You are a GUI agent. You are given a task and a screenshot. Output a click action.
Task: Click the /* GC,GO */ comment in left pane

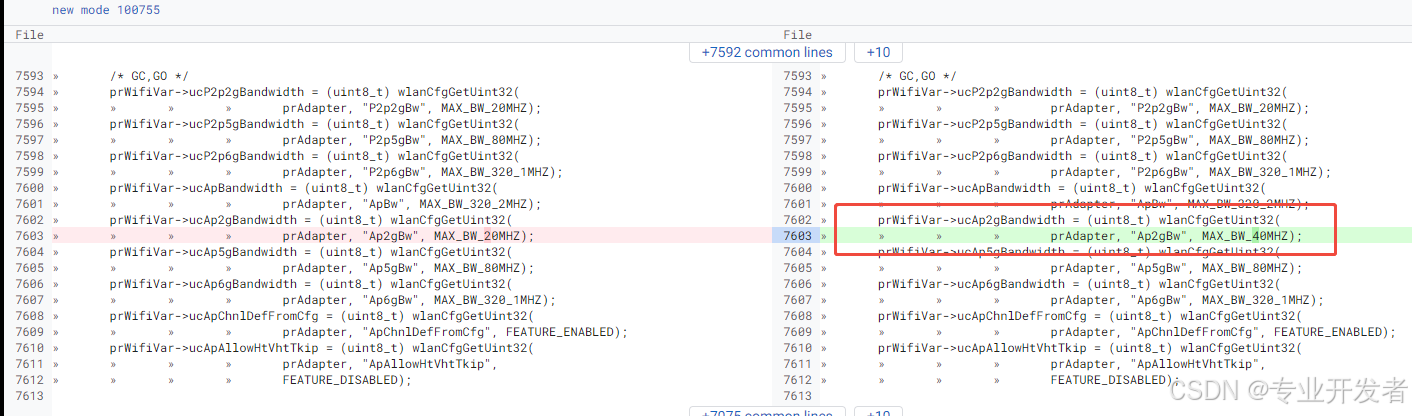(x=149, y=76)
